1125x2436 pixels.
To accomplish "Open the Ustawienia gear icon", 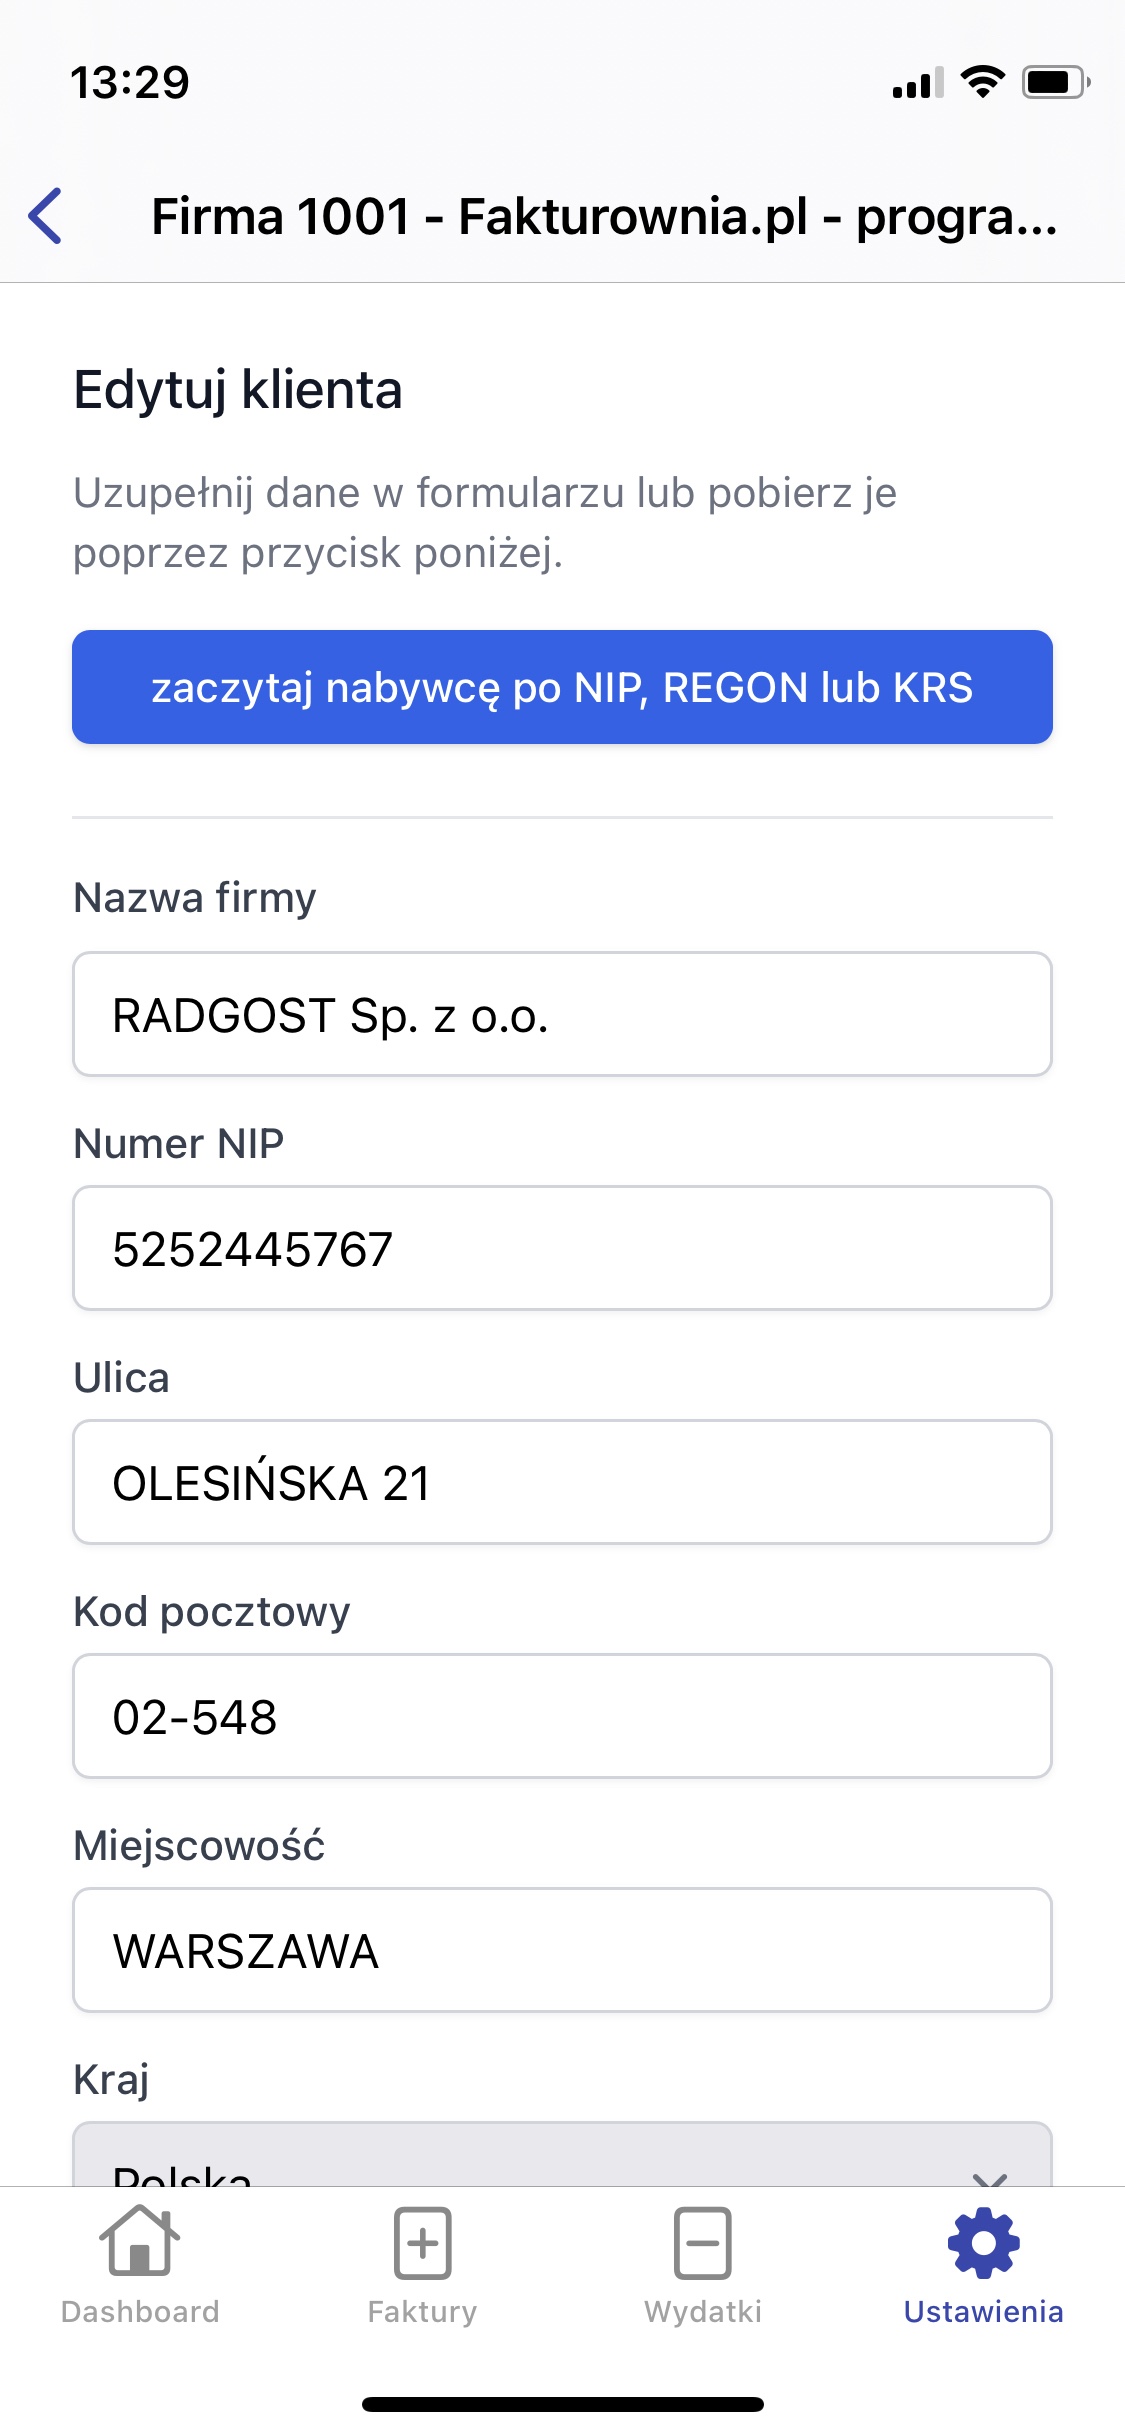I will click(984, 2243).
